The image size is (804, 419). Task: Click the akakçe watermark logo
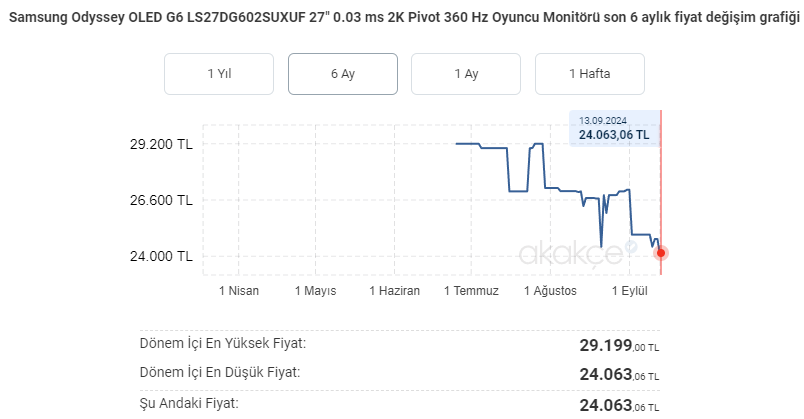pos(571,254)
